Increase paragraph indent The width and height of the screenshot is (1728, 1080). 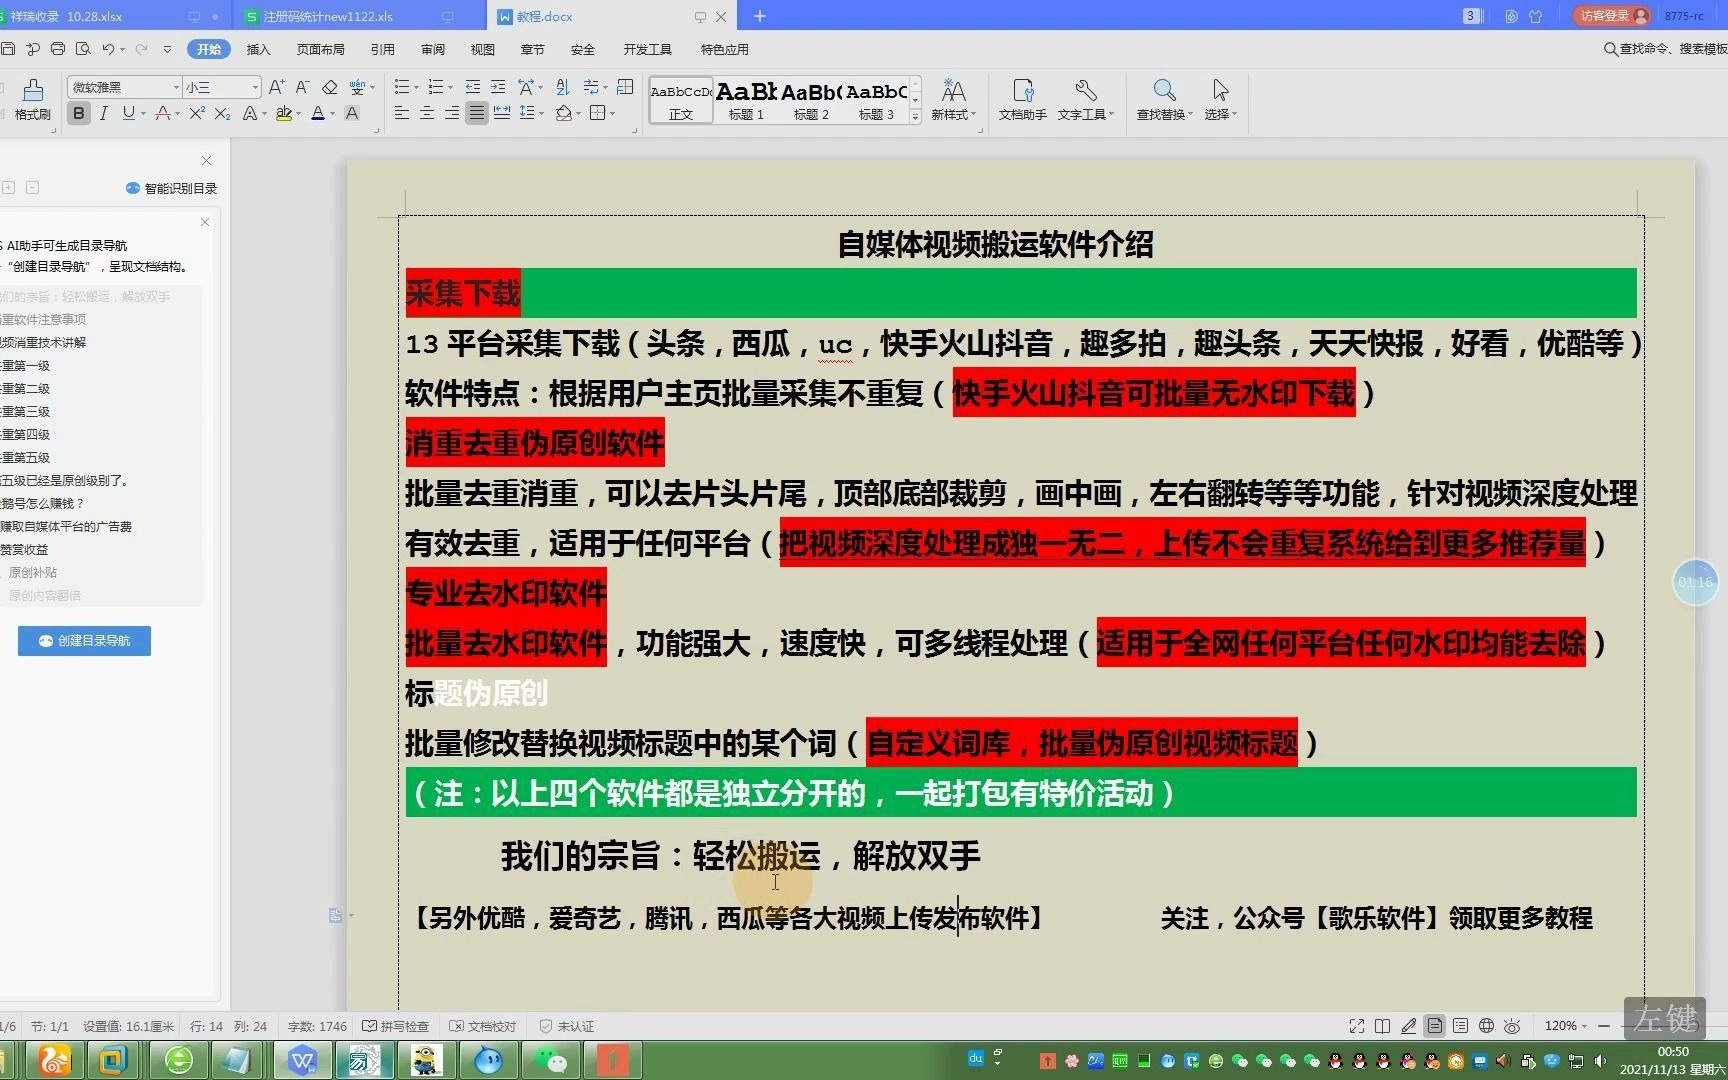click(498, 87)
